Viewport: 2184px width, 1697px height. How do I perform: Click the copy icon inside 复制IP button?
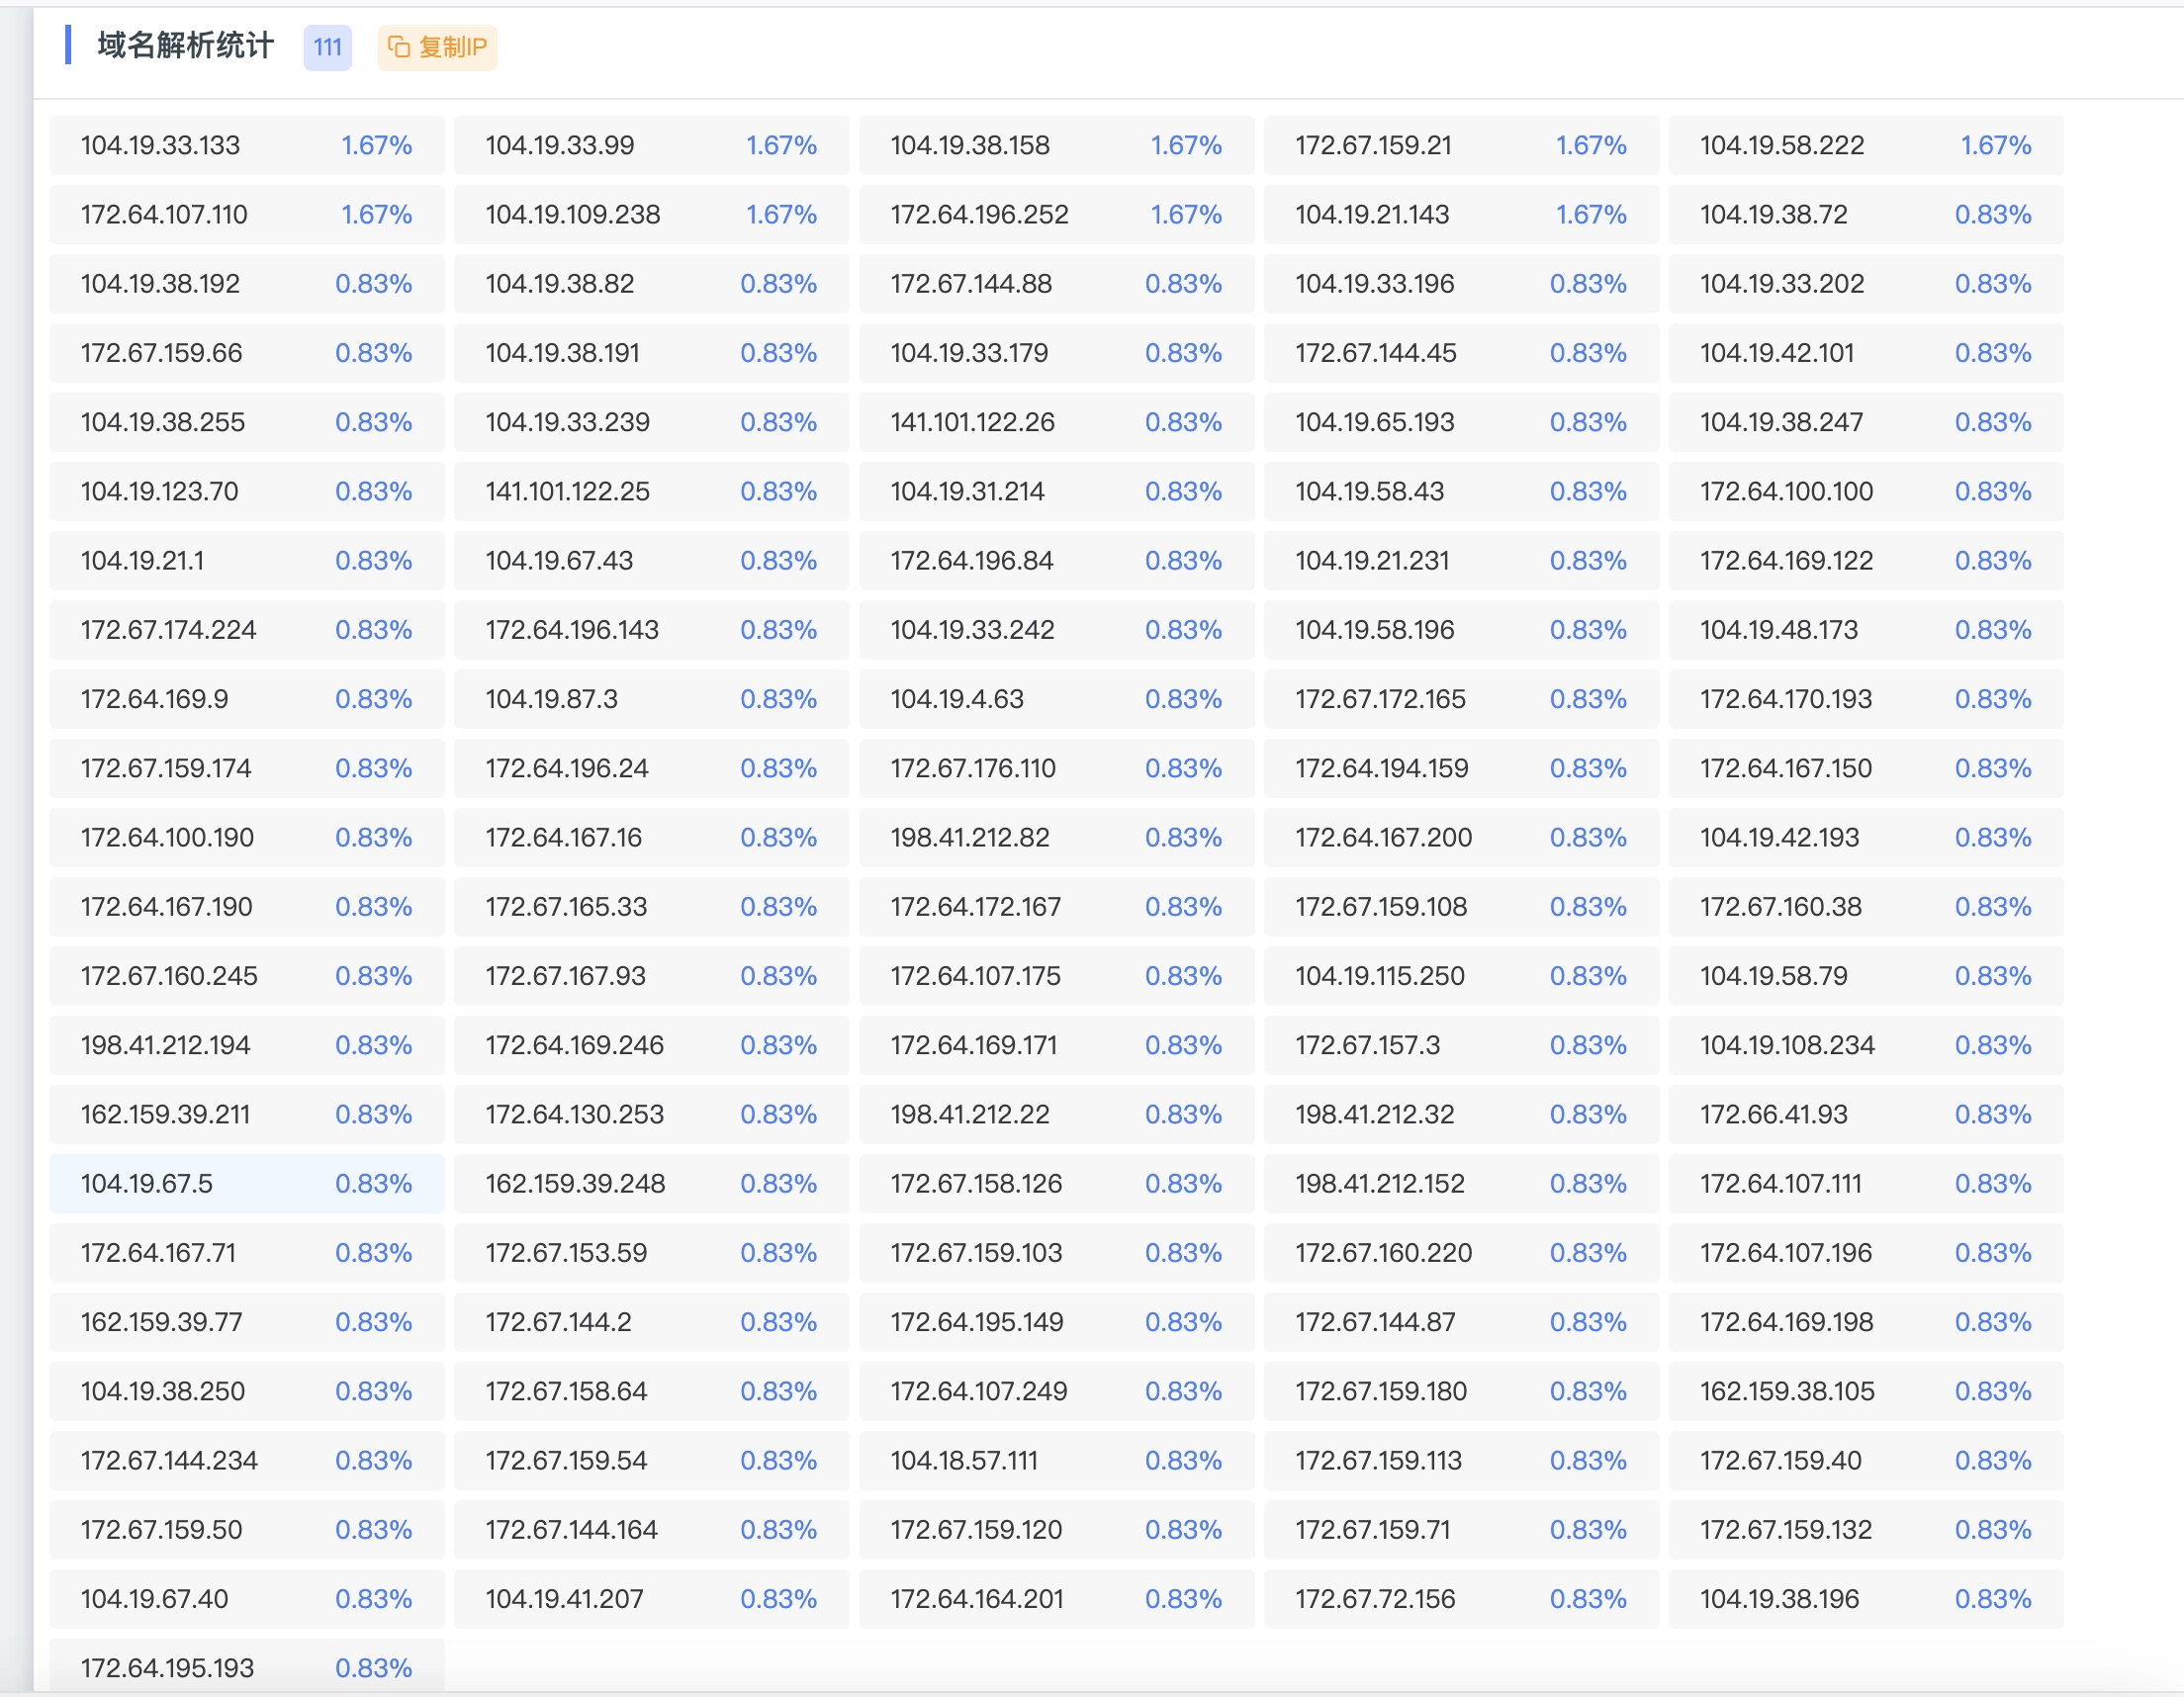point(399,47)
